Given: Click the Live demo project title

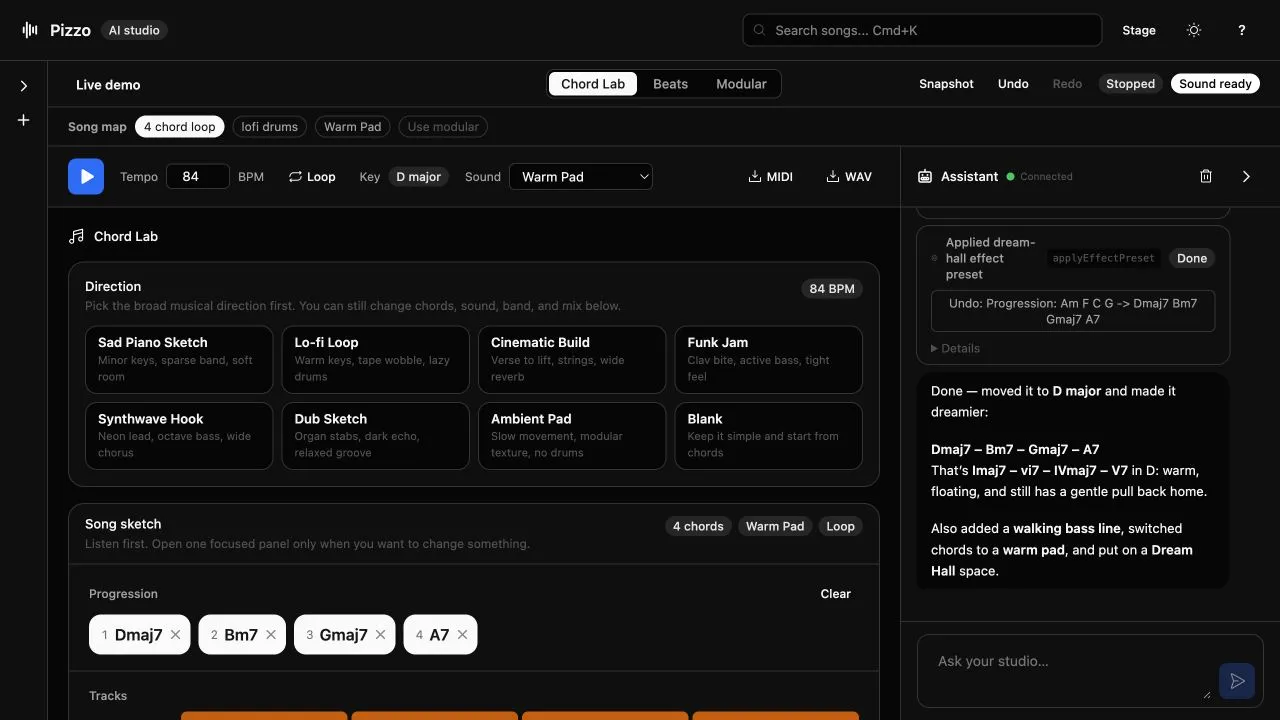Looking at the screenshot, I should click(108, 85).
